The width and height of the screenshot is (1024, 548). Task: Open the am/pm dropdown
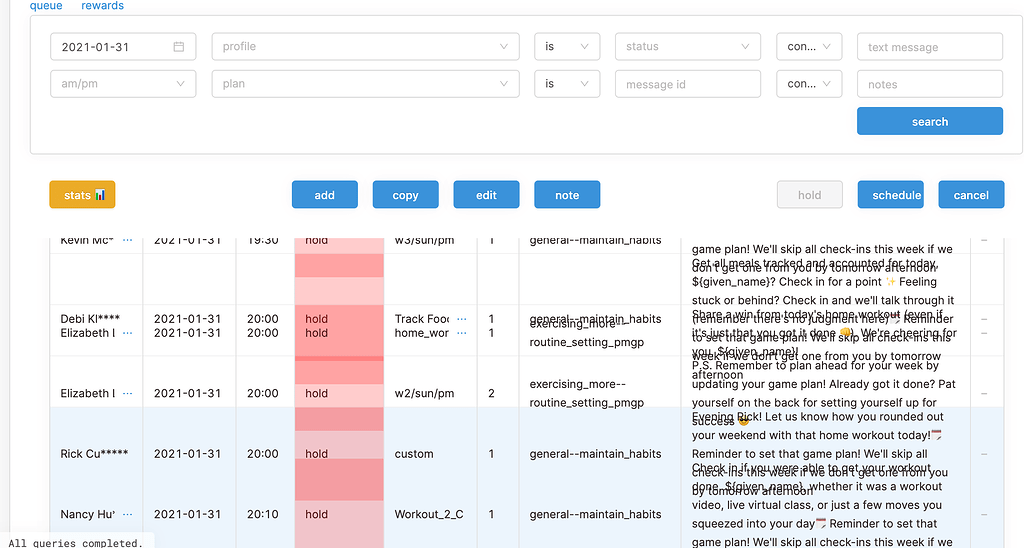tap(123, 84)
